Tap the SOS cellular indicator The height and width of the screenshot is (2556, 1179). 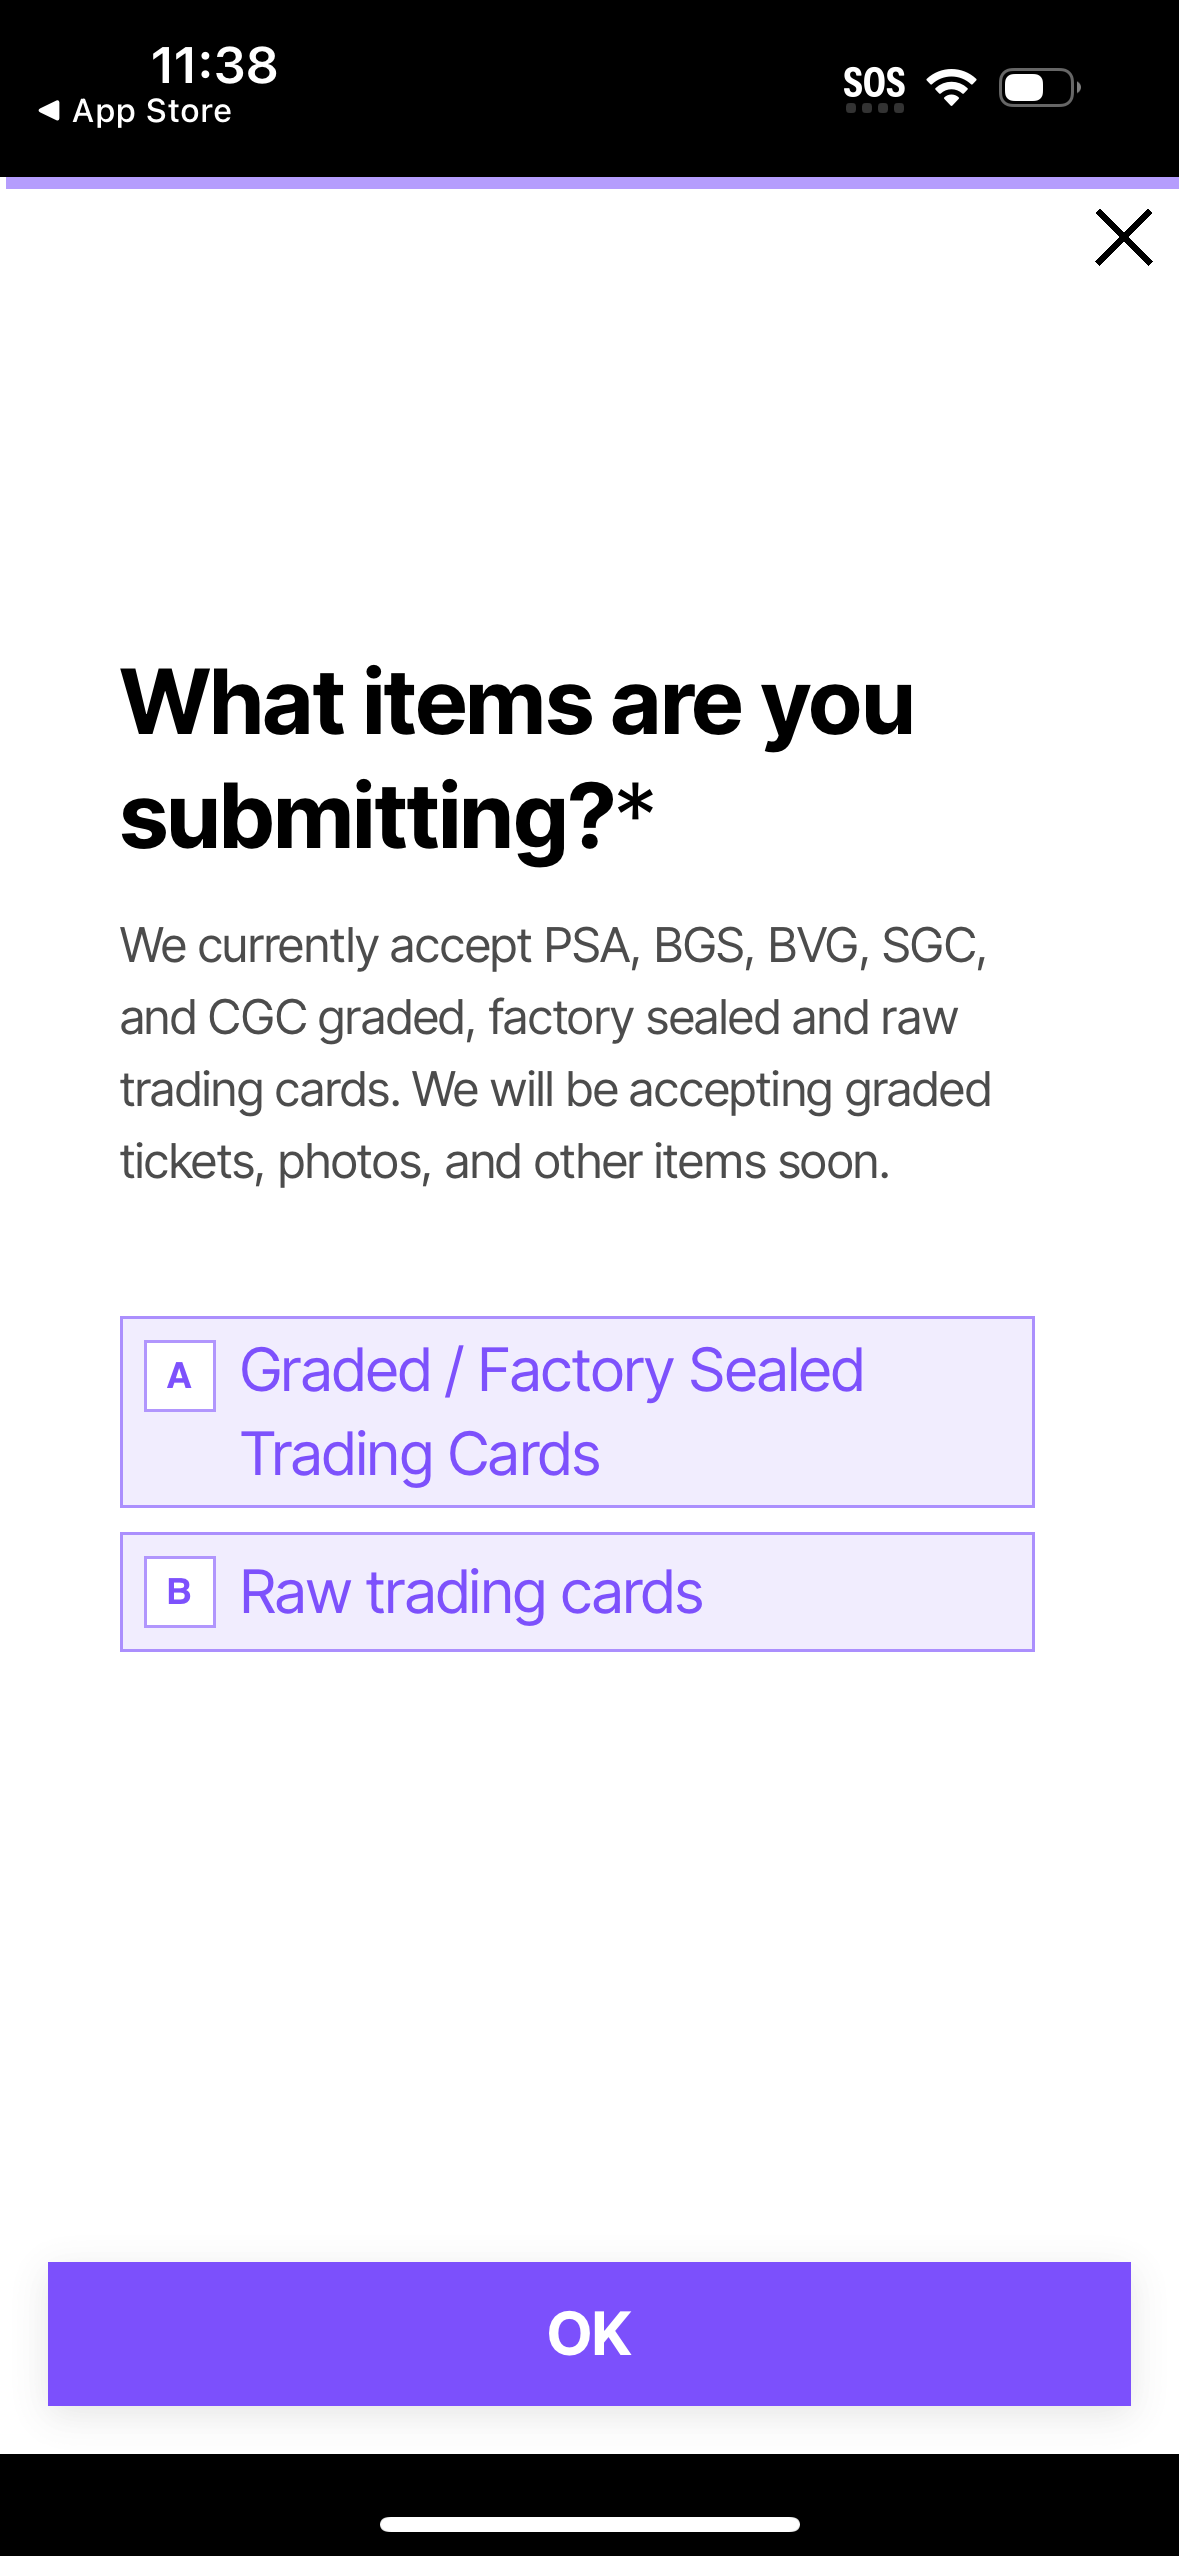click(x=873, y=85)
